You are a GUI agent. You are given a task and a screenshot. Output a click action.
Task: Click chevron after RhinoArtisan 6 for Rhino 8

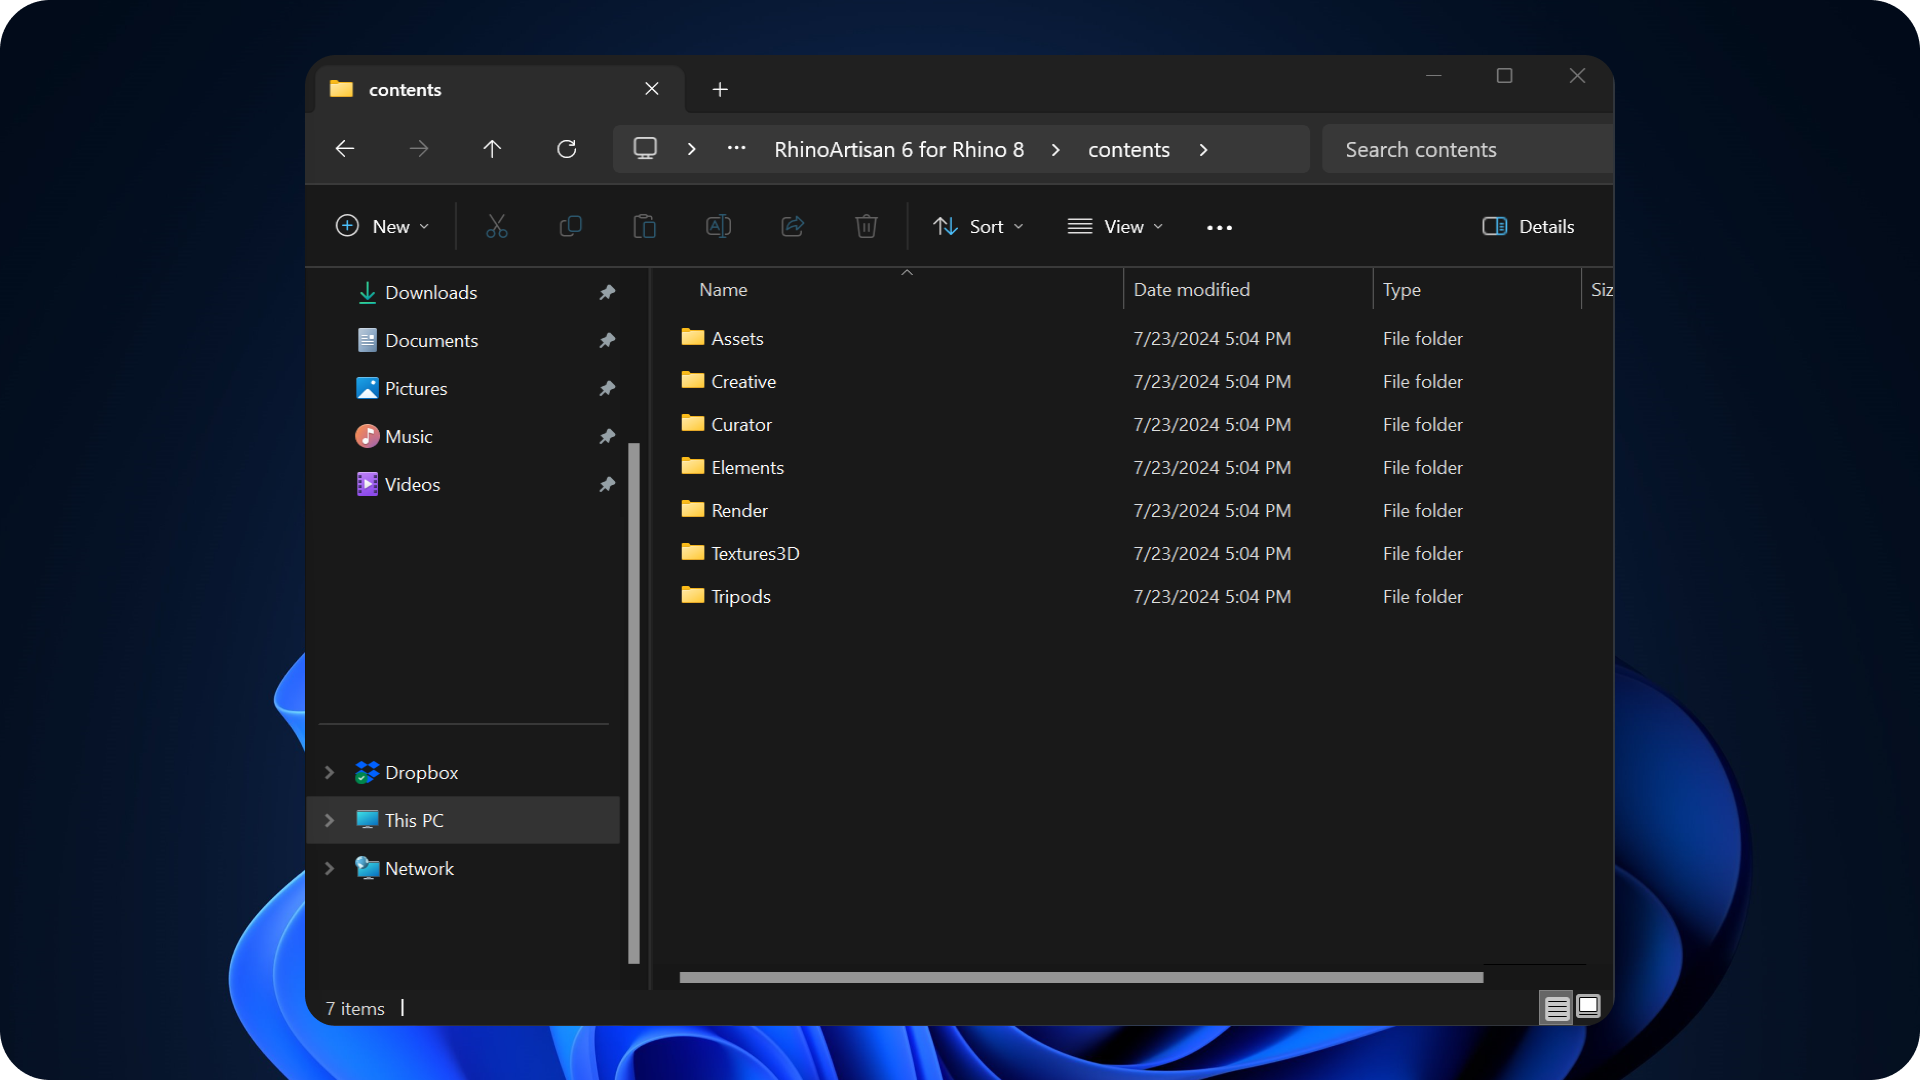pos(1055,150)
